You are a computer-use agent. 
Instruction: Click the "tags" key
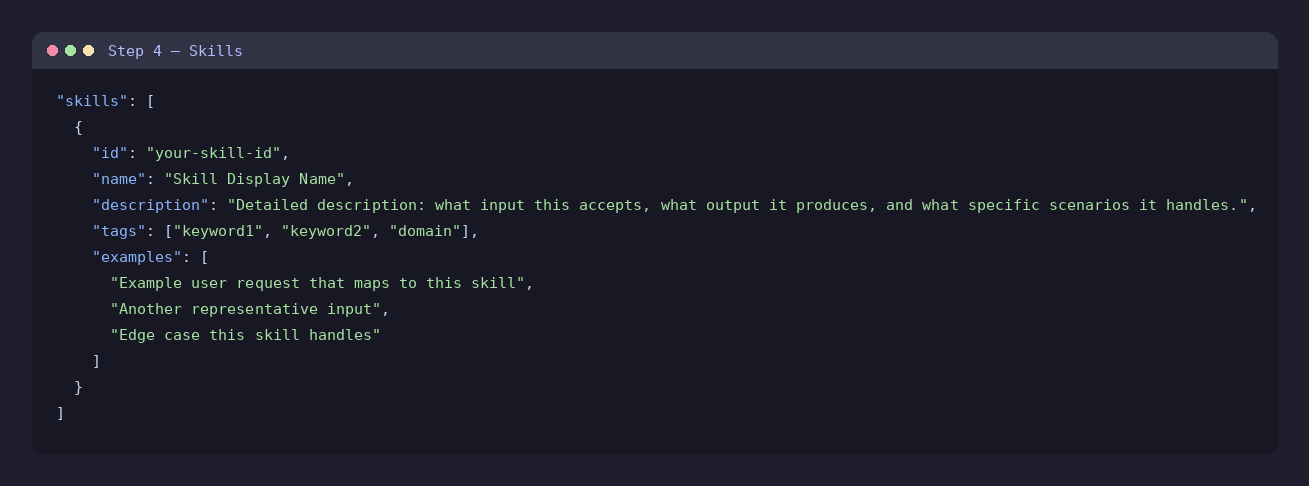tap(120, 231)
